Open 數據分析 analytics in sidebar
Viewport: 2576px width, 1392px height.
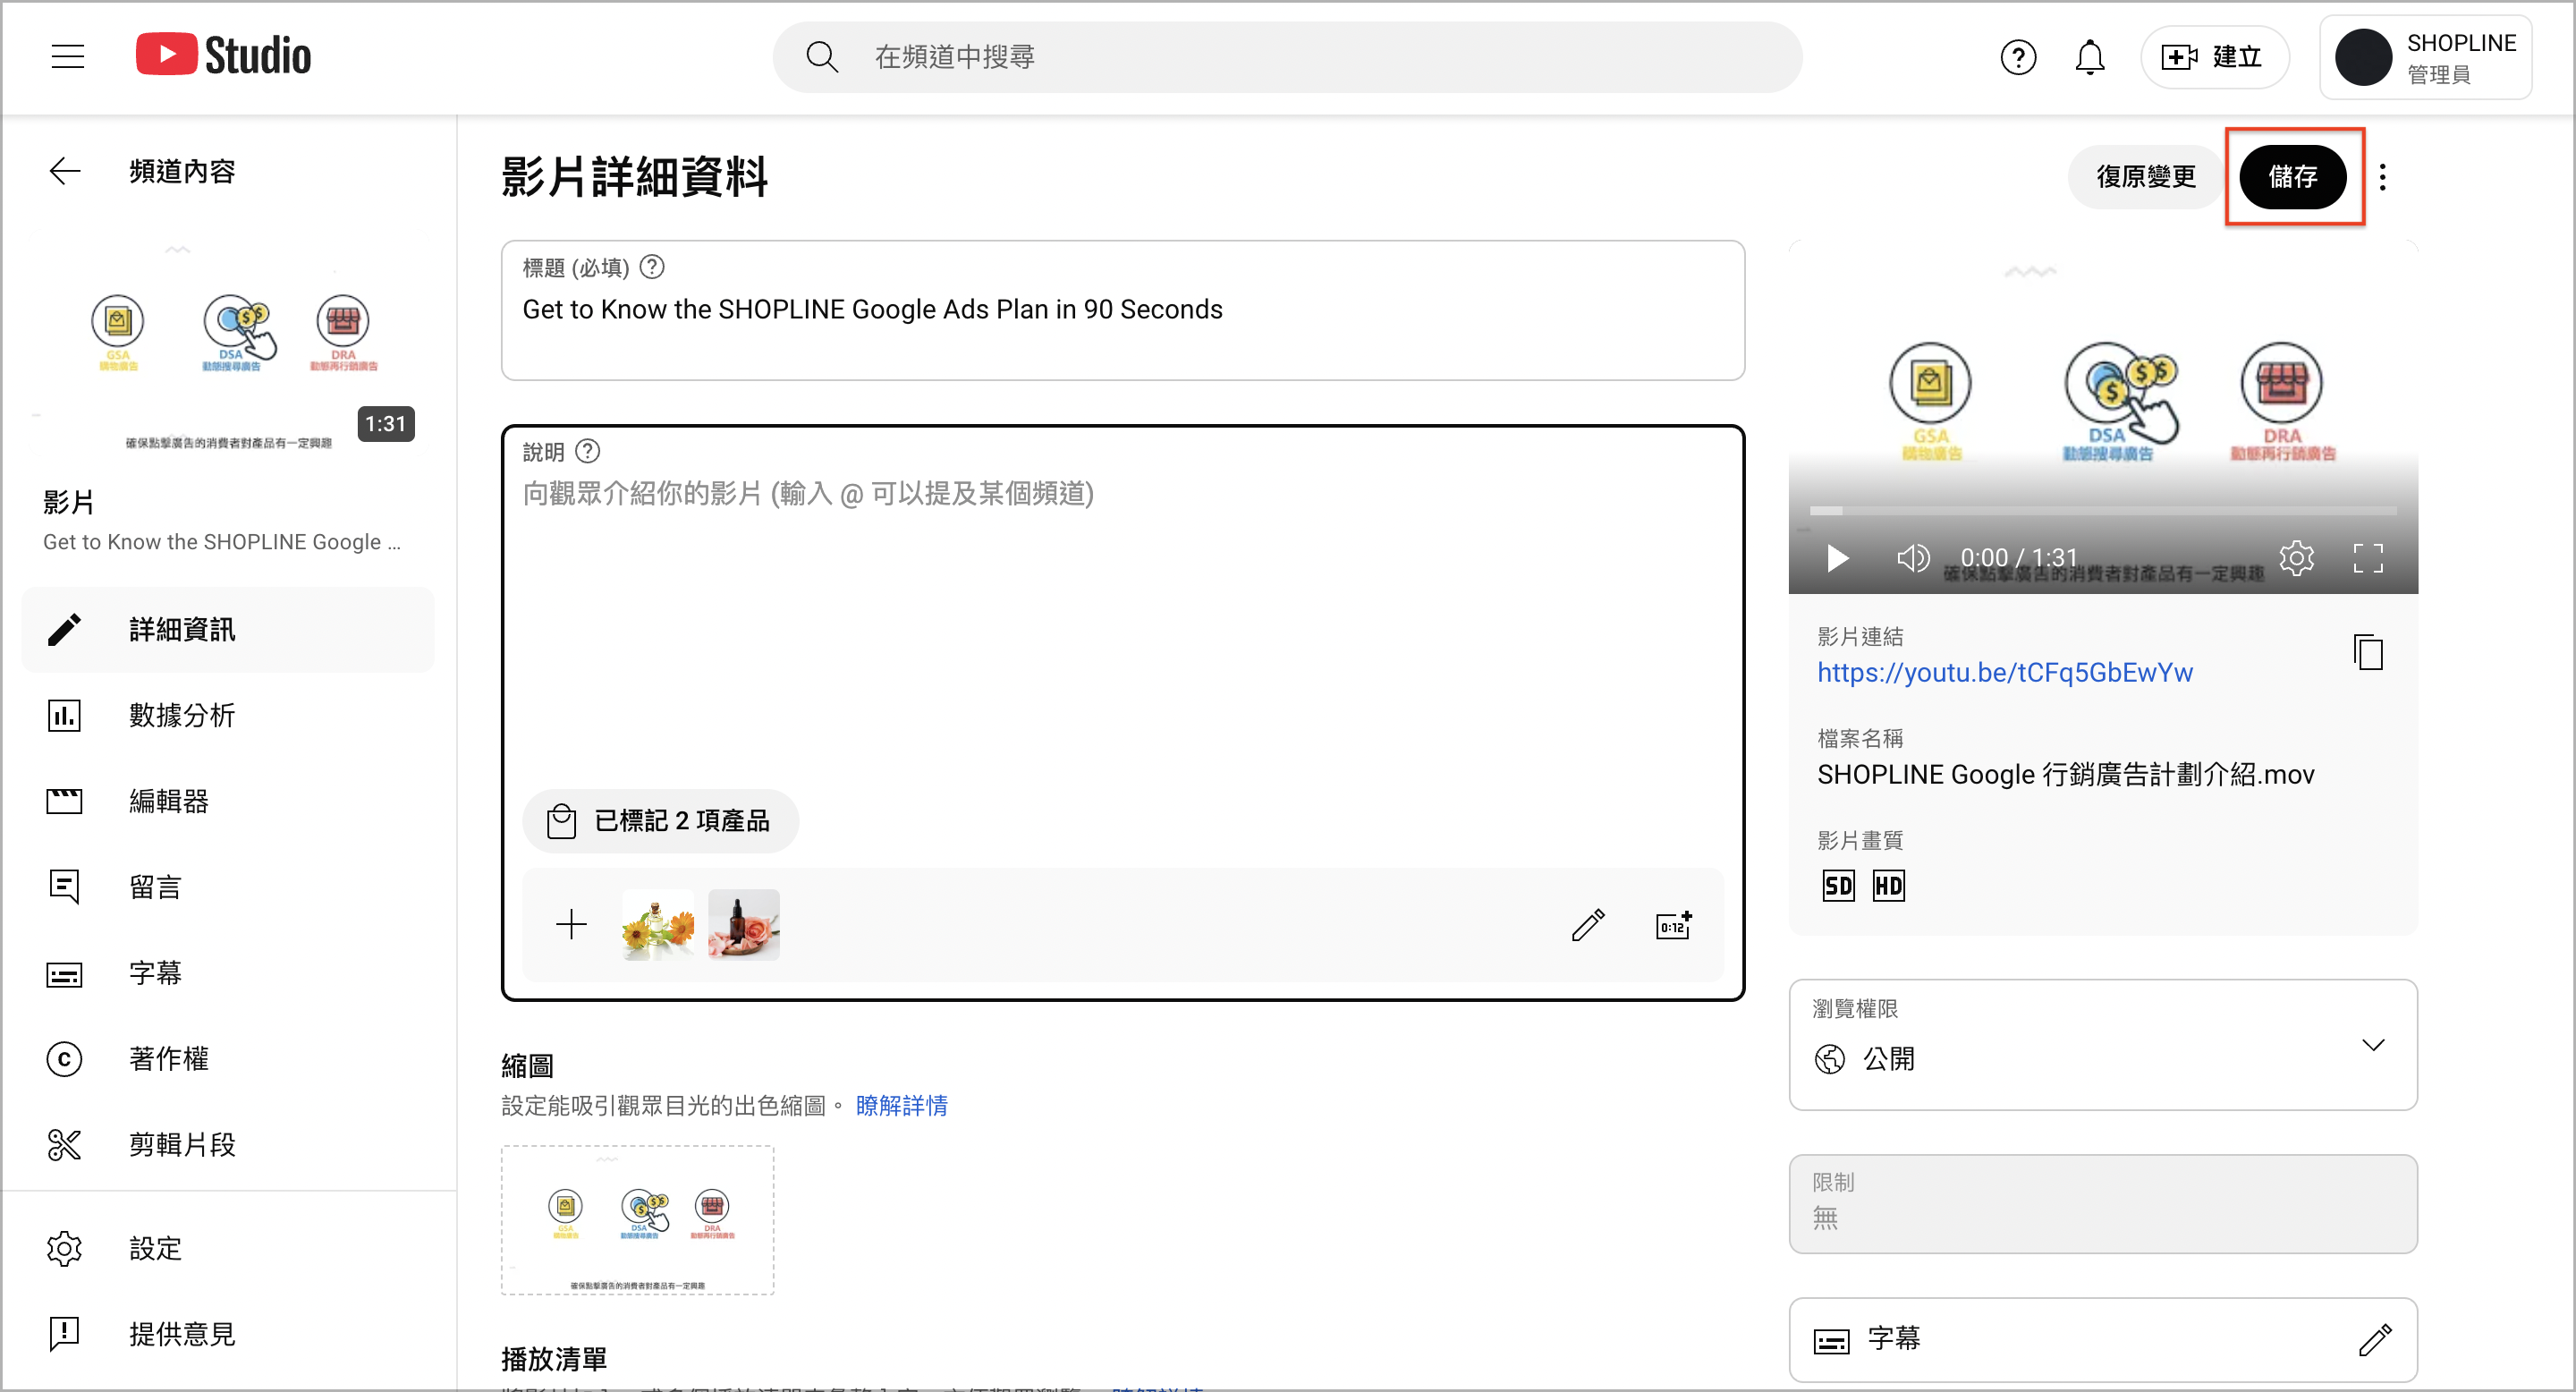click(x=228, y=715)
